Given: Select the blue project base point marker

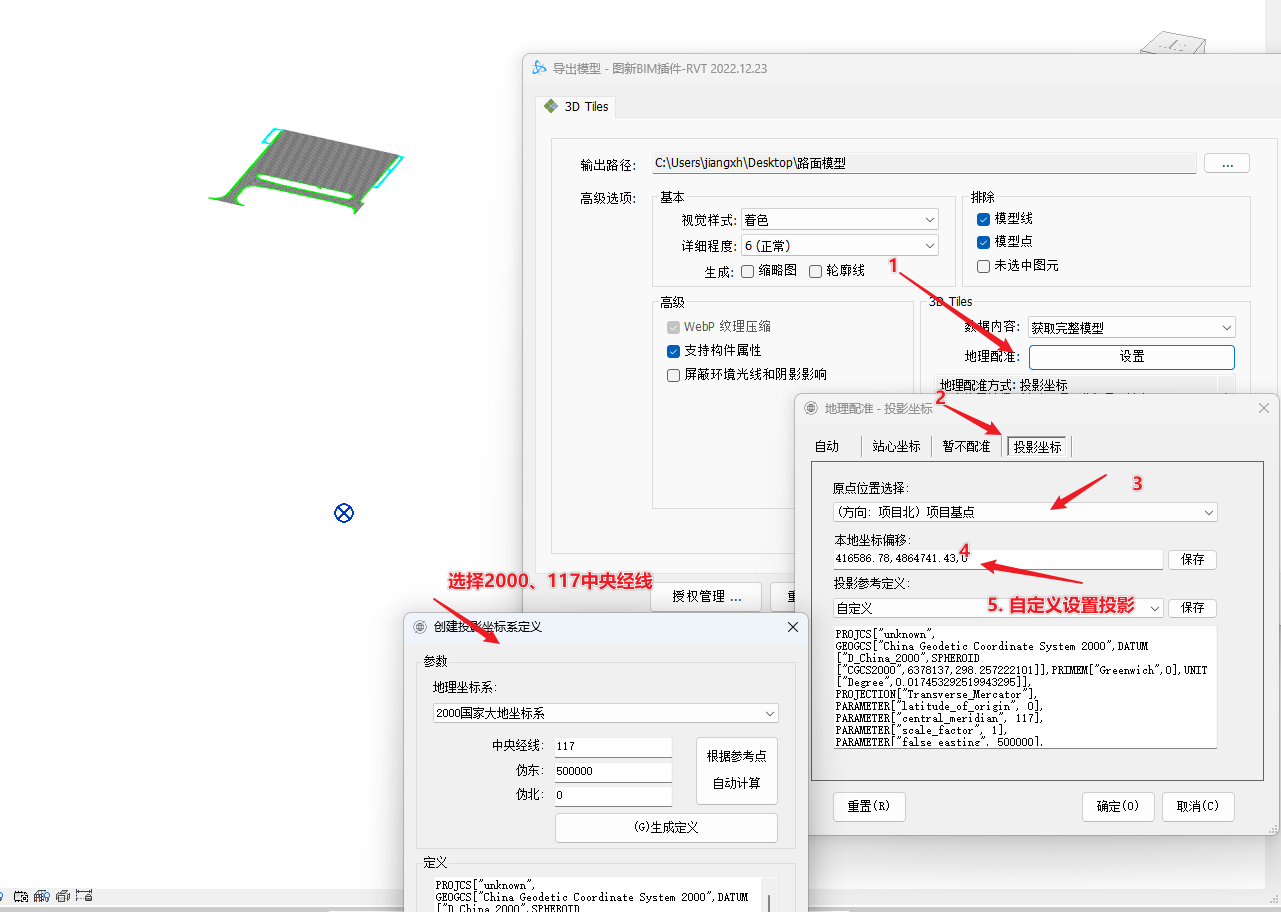Looking at the screenshot, I should click(x=344, y=513).
